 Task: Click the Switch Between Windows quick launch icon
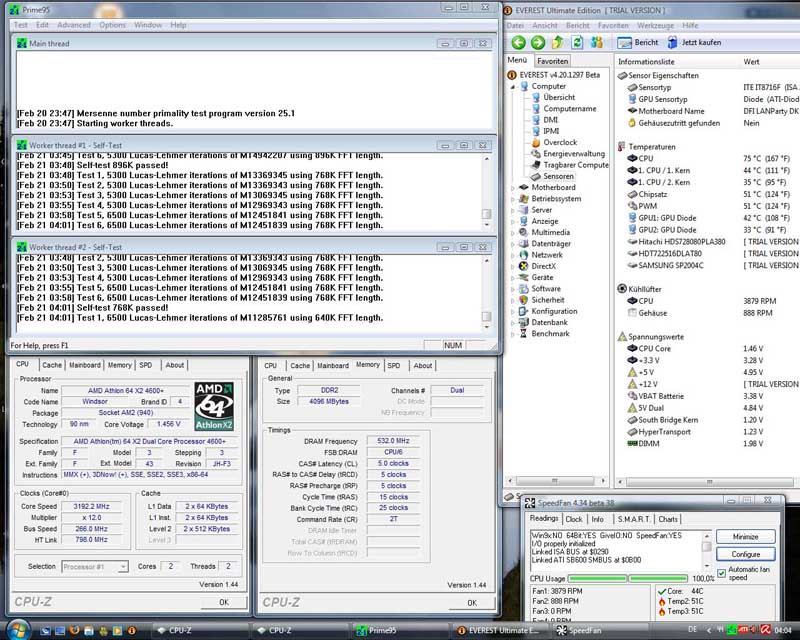pos(60,631)
